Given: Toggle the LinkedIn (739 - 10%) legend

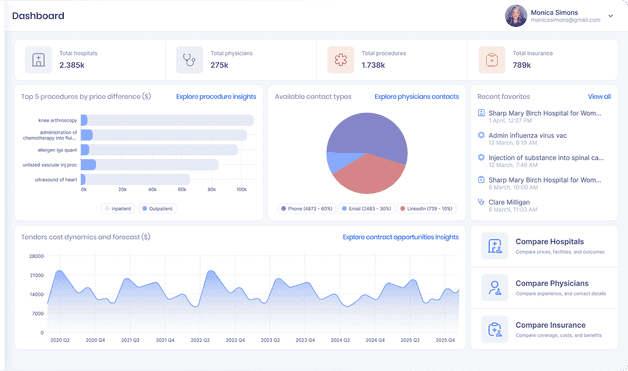Looking at the screenshot, I should 427,209.
